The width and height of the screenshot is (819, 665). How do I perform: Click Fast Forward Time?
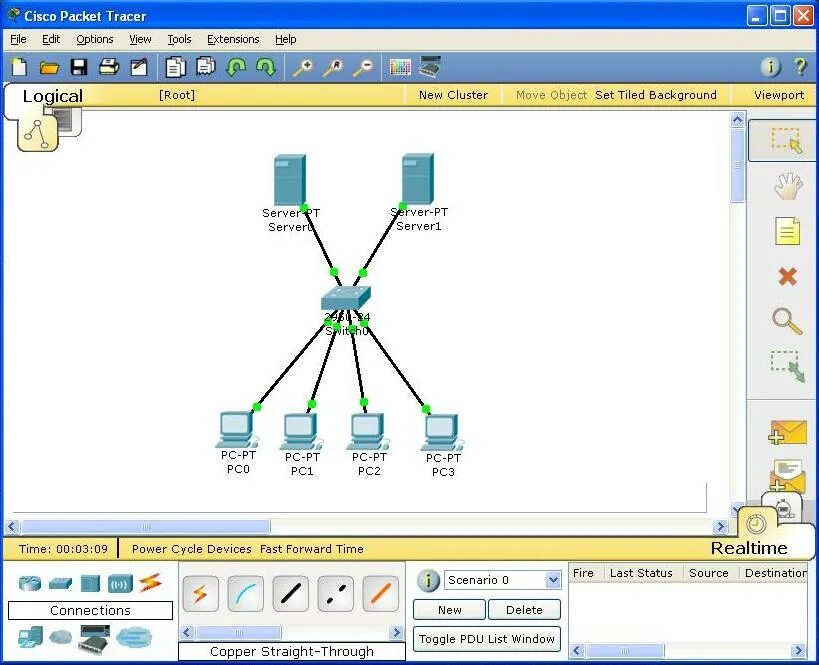312,549
